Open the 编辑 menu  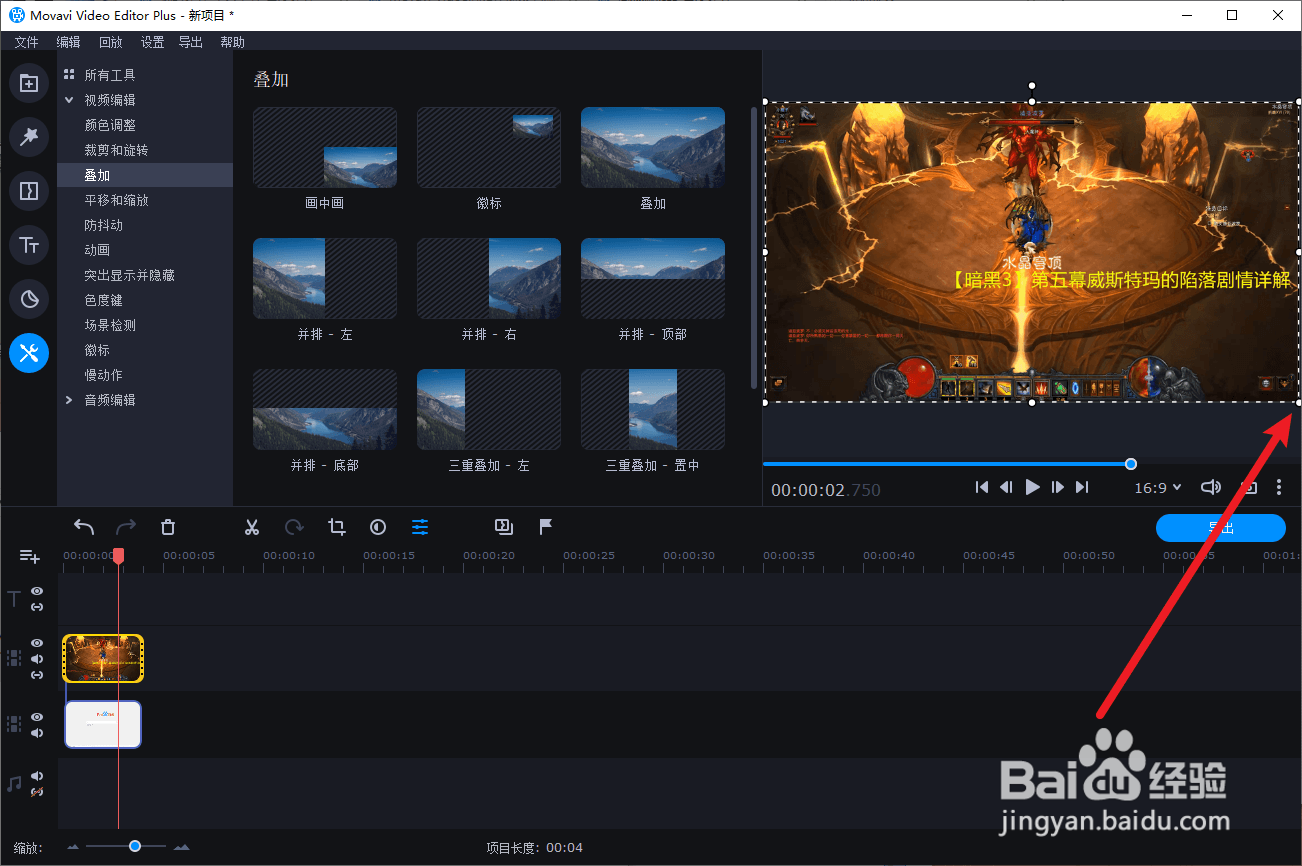click(x=68, y=42)
